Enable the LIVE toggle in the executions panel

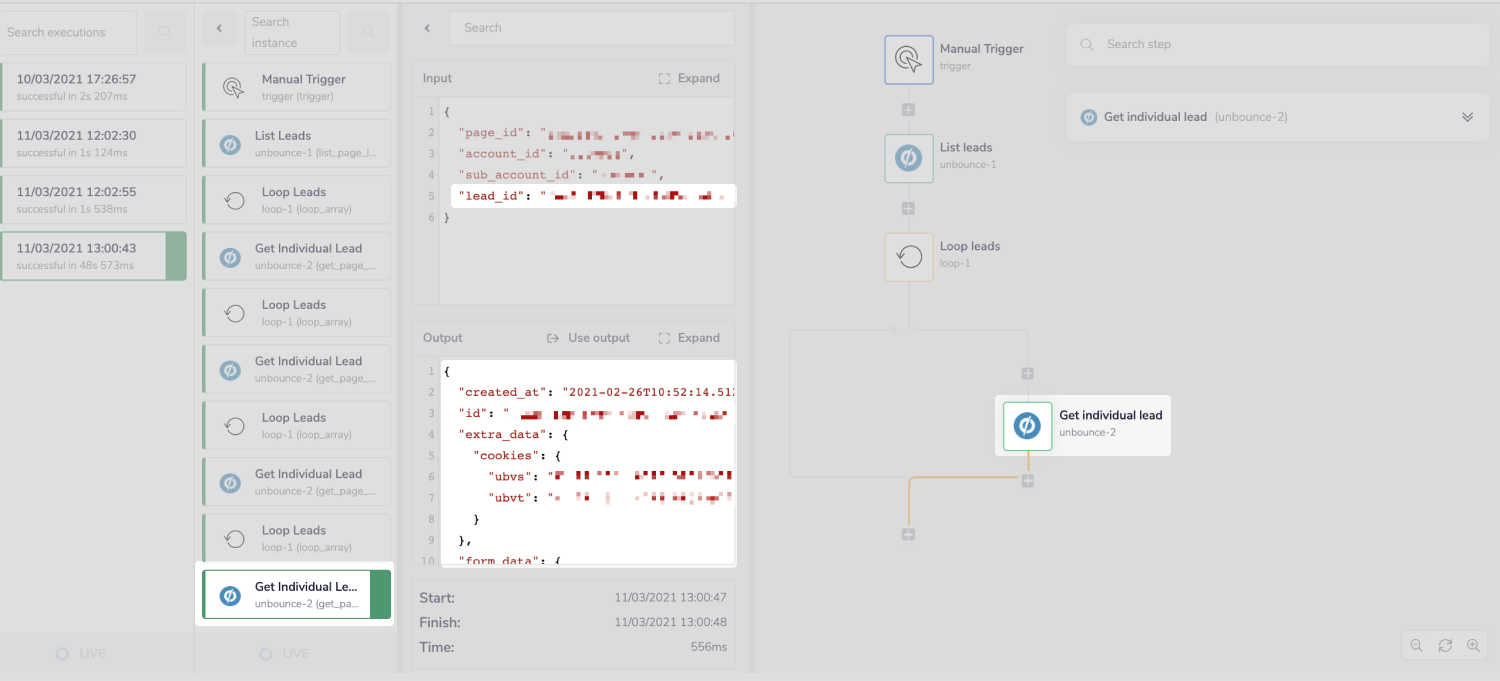click(80, 653)
